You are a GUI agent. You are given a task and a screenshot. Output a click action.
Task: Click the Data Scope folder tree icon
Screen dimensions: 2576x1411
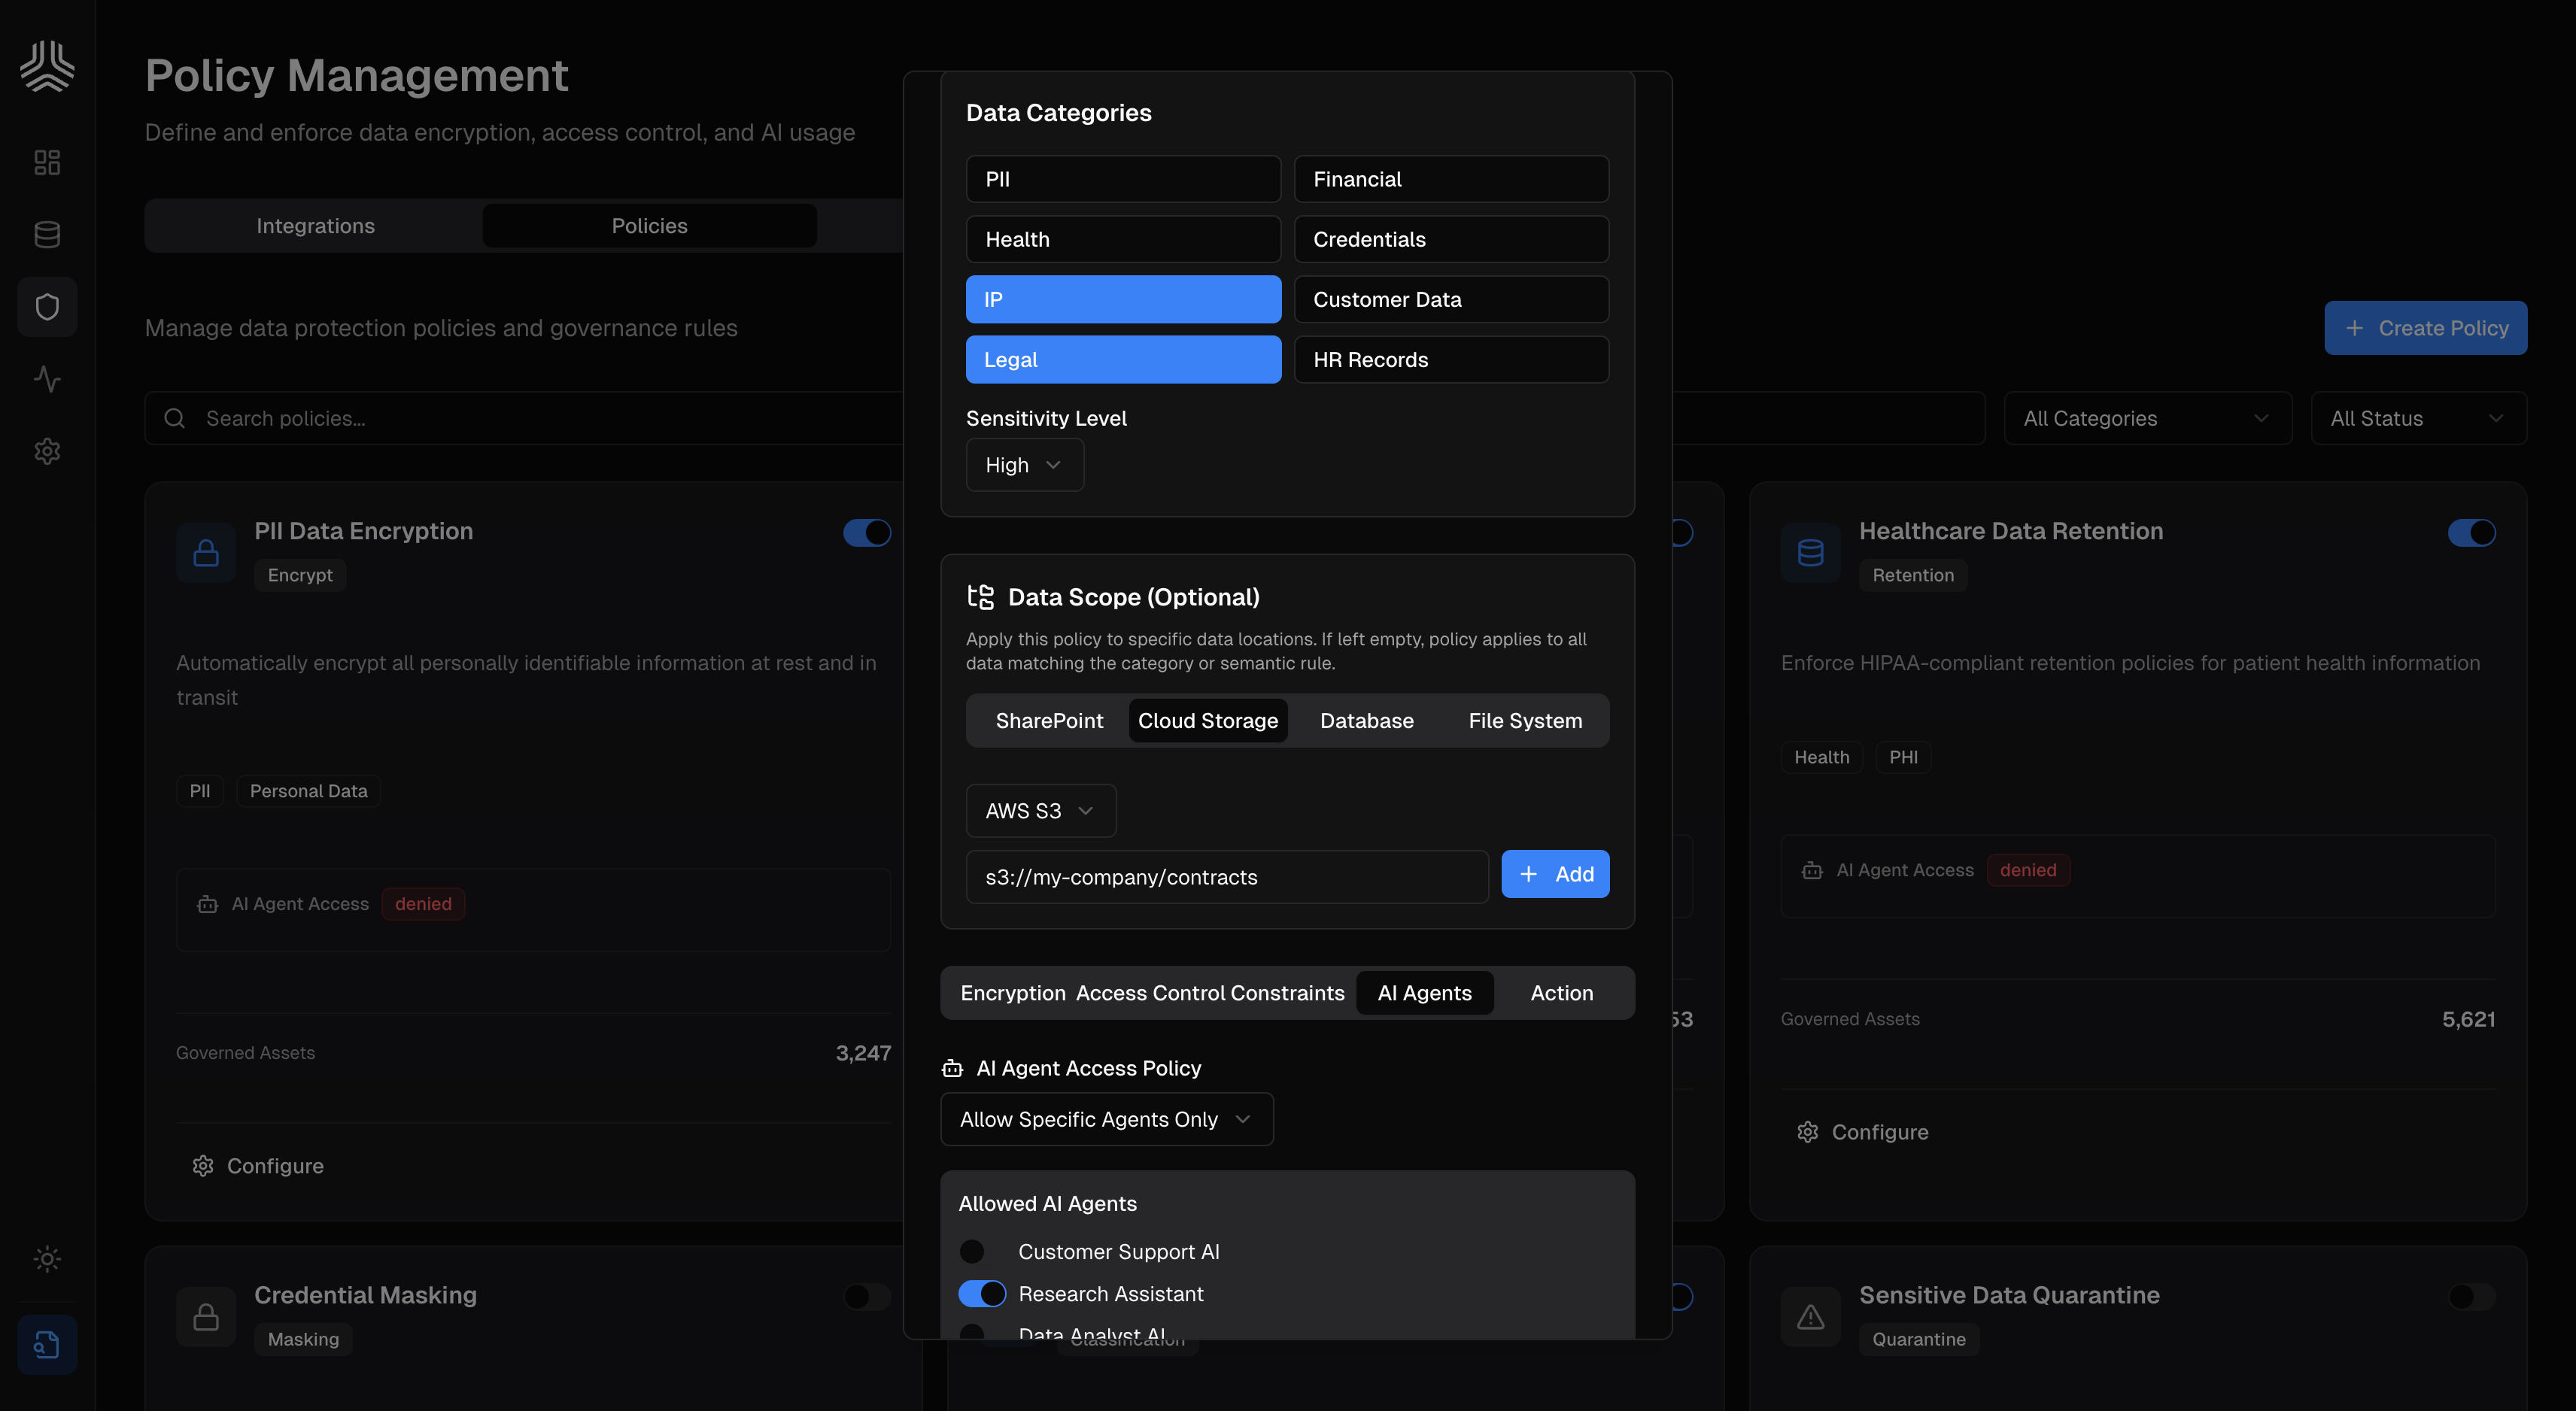point(981,597)
